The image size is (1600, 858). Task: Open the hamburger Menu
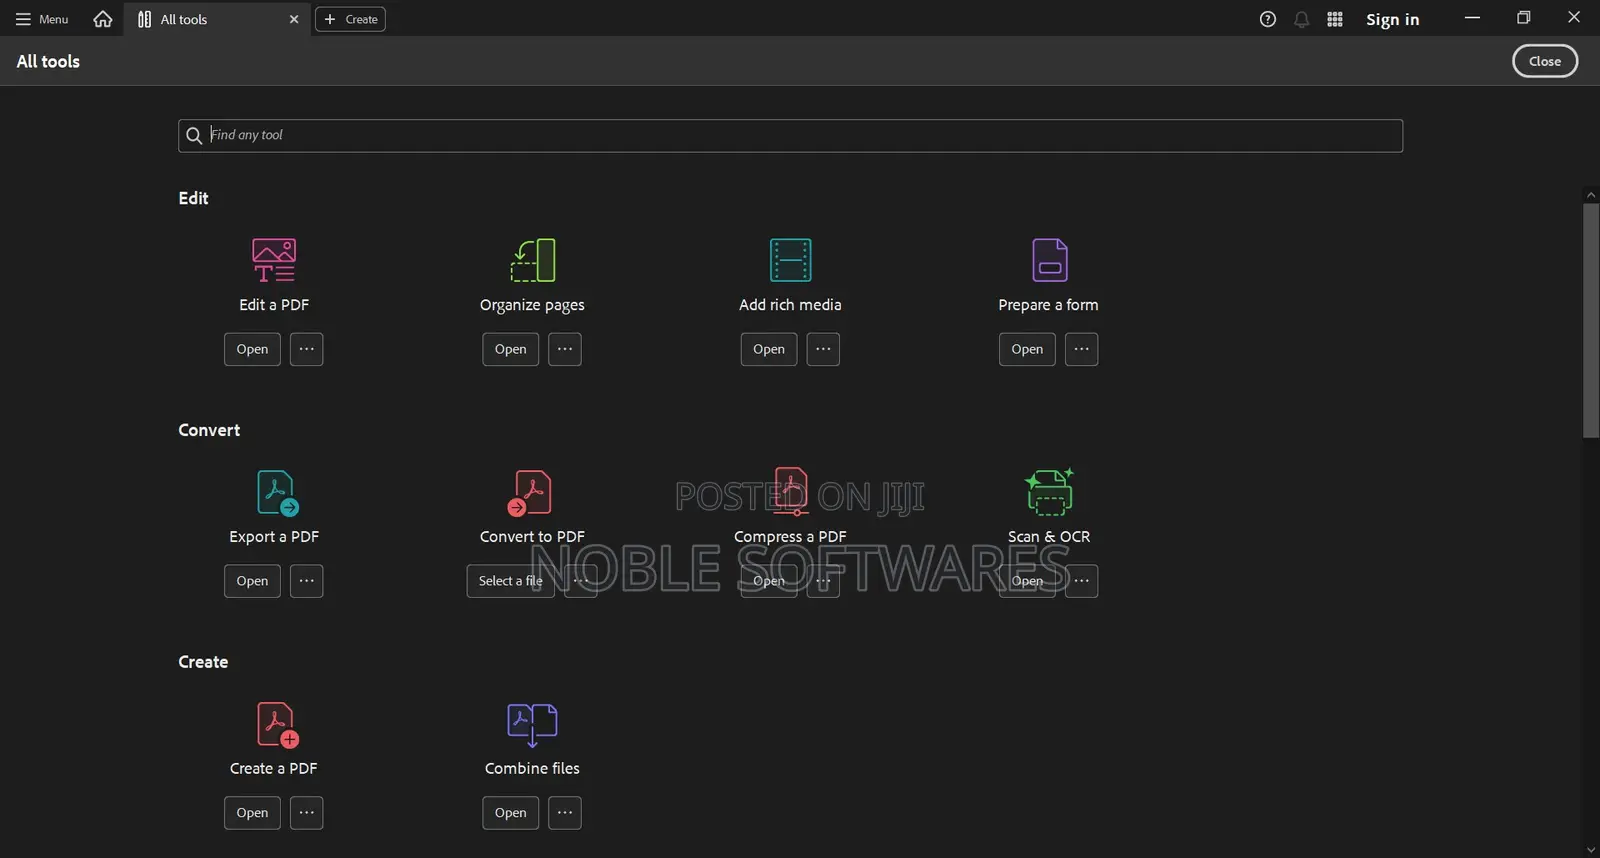42,19
